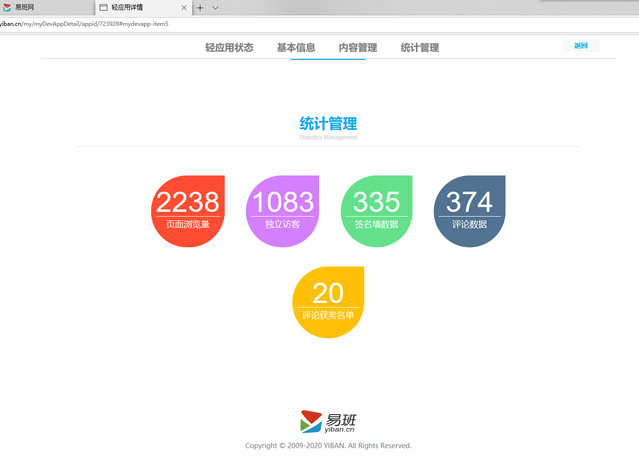
Task: Click the blue 评论数据 374 badge
Action: coord(469,210)
